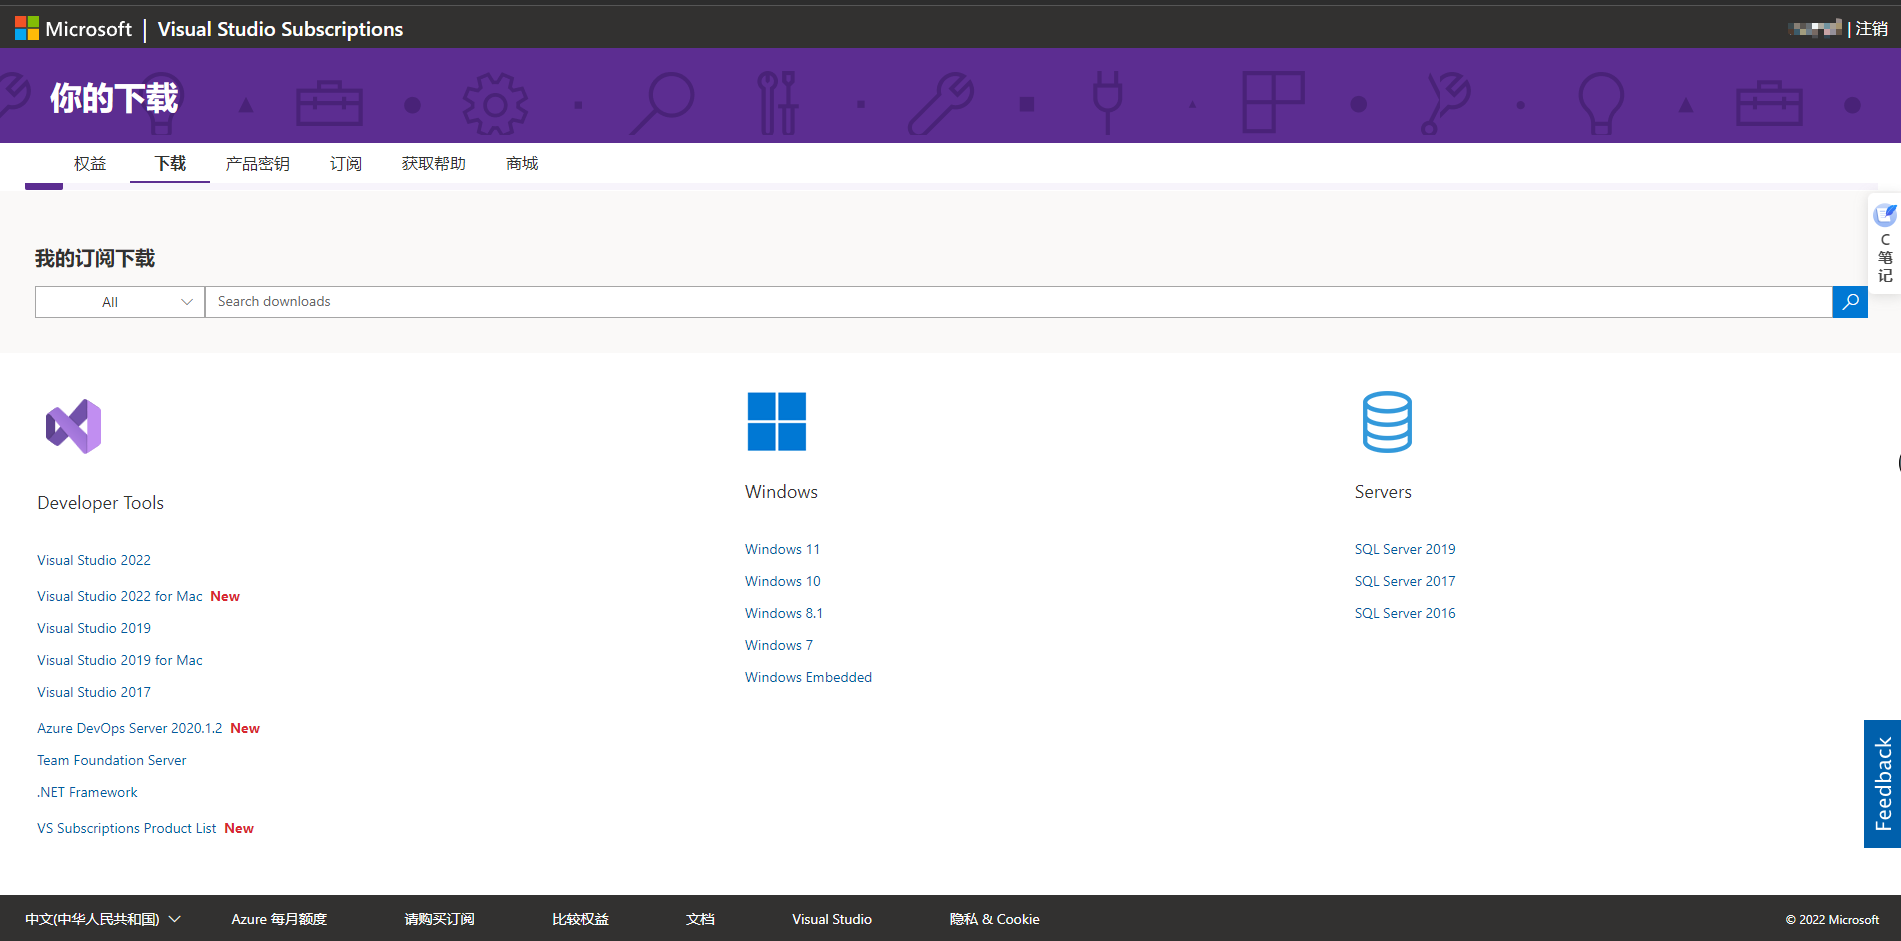Open Visual Studio 2022 for Mac link
This screenshot has height=941, width=1901.
tap(120, 596)
